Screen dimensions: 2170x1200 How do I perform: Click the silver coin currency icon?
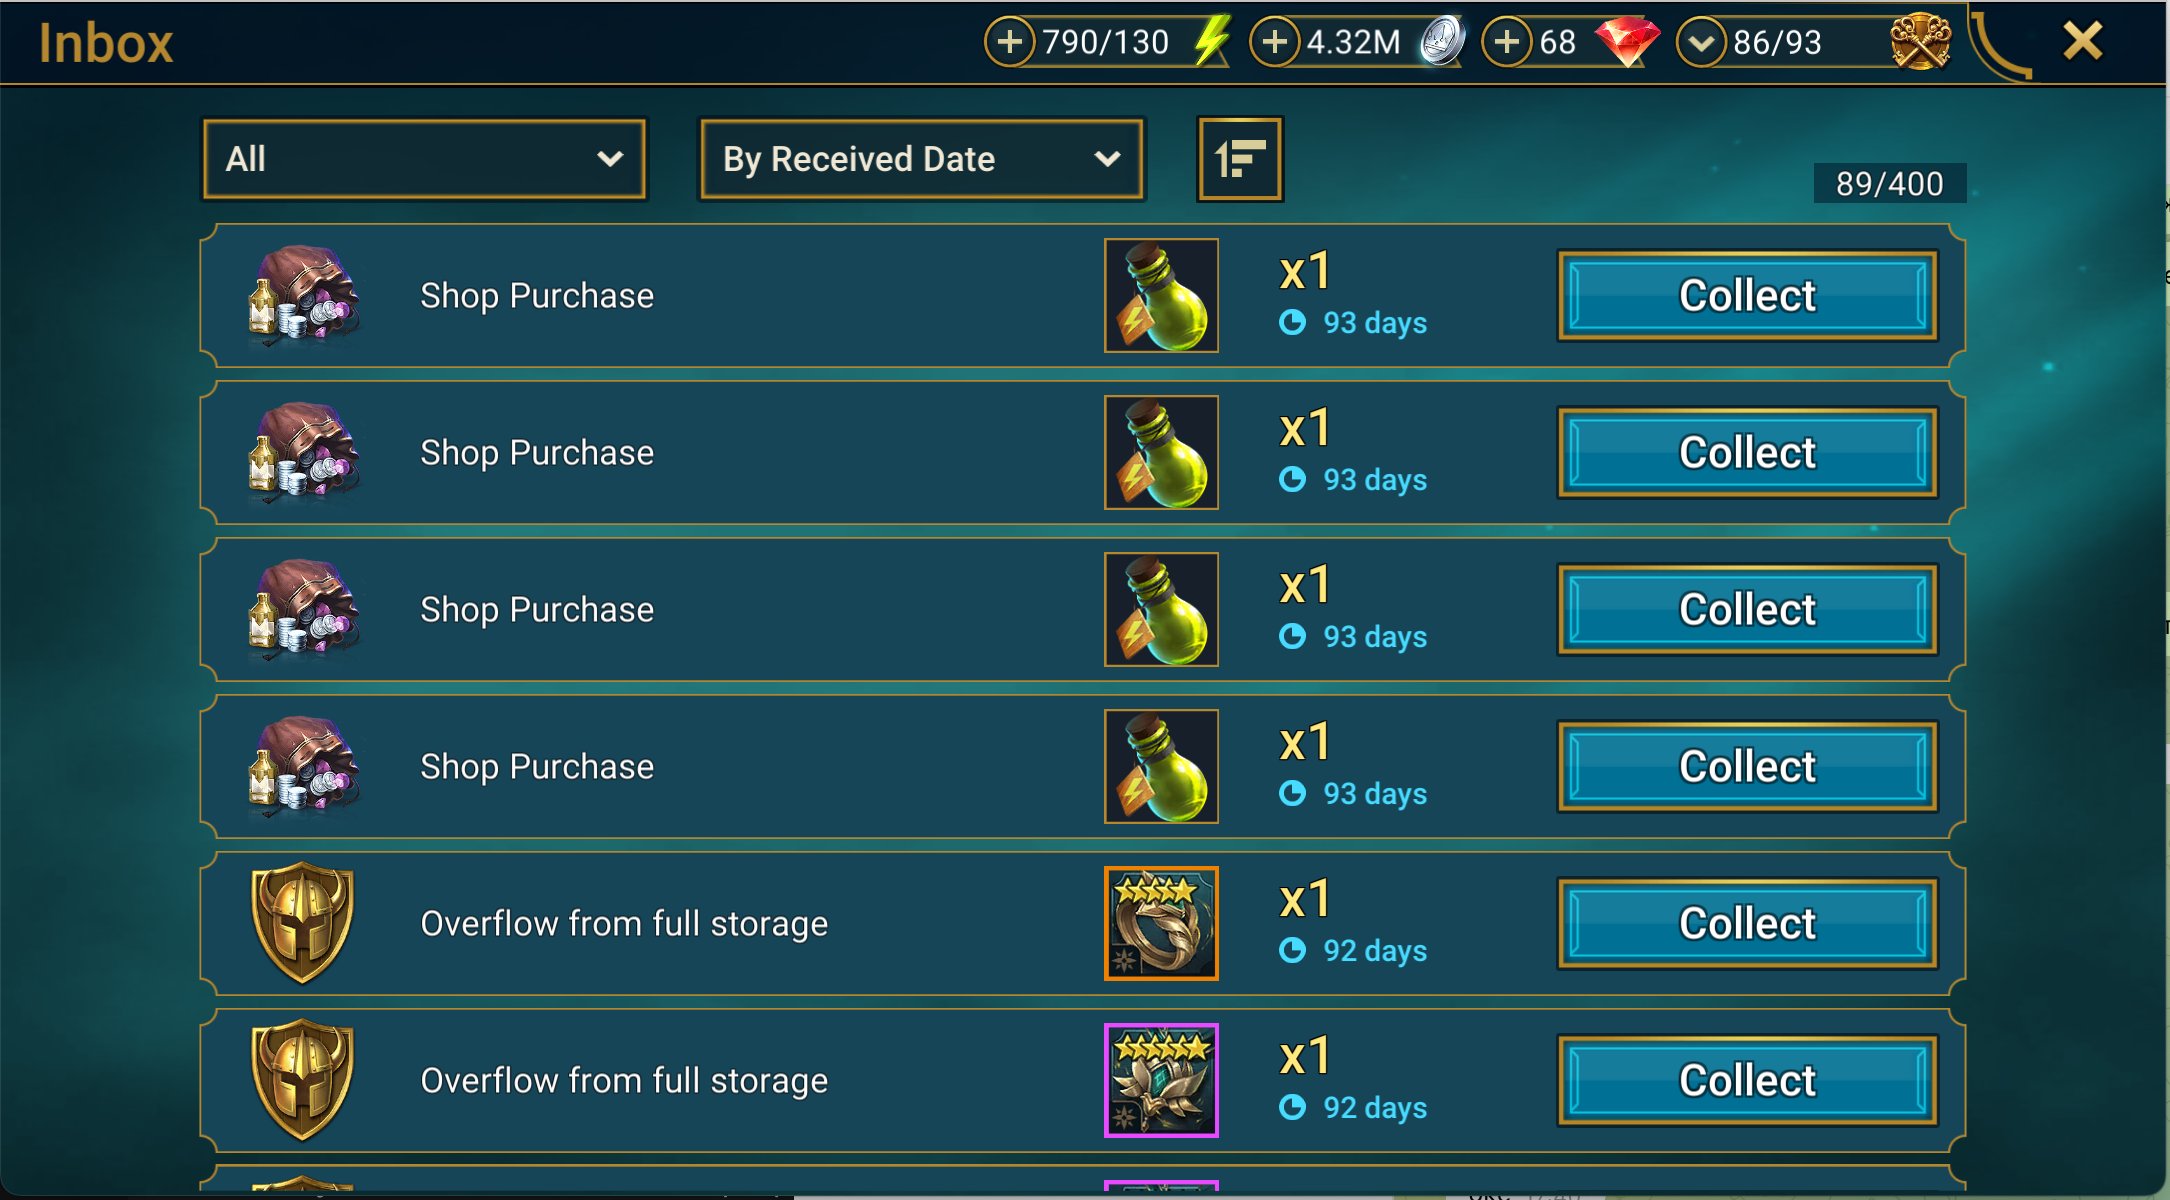coord(1442,42)
